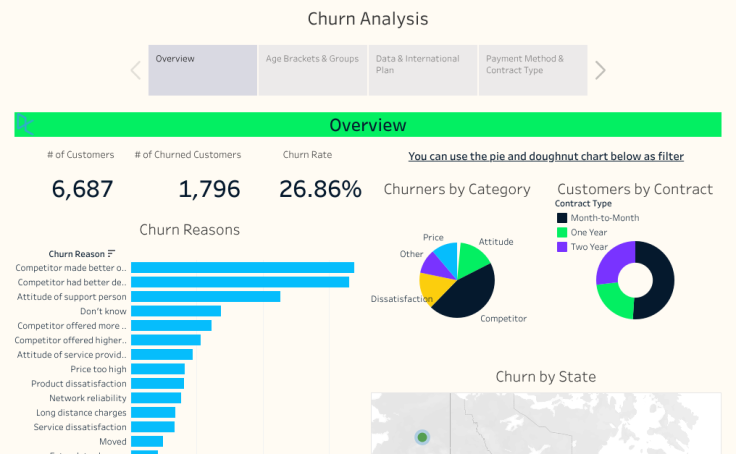Open the Overview tab
736x454 pixels.
(203, 70)
